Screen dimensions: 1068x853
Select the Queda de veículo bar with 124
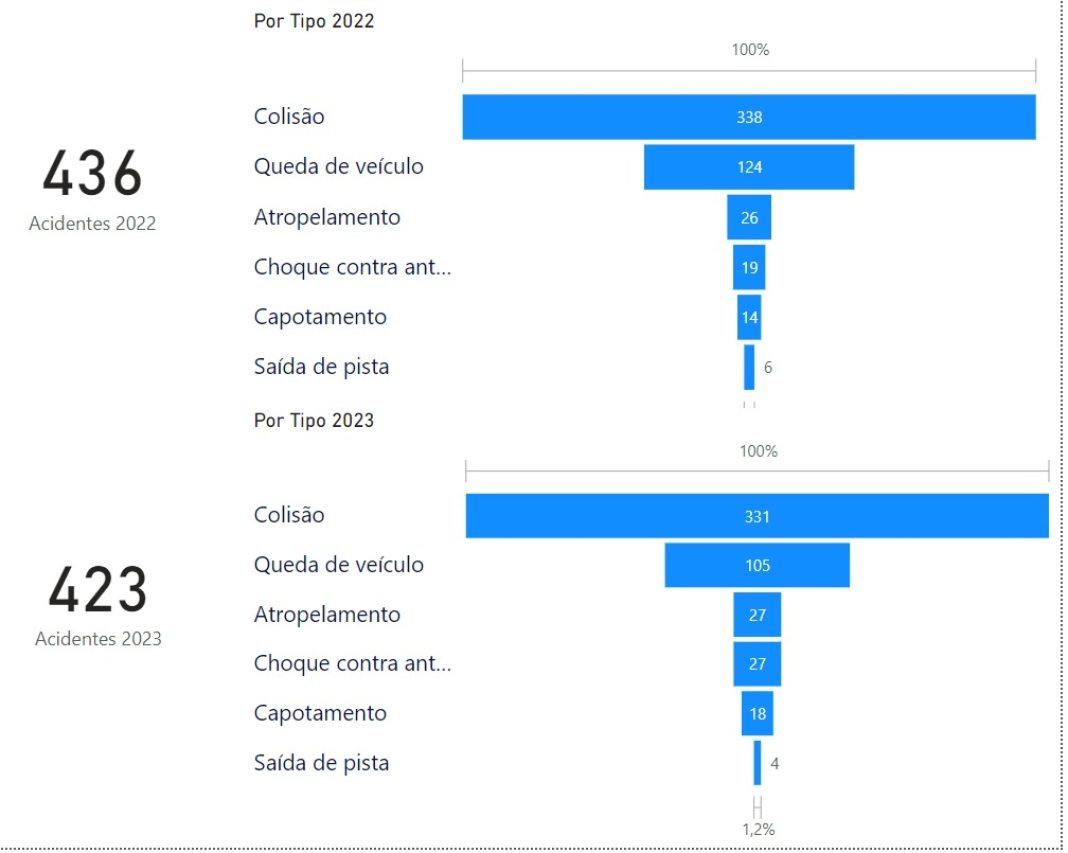tap(748, 167)
